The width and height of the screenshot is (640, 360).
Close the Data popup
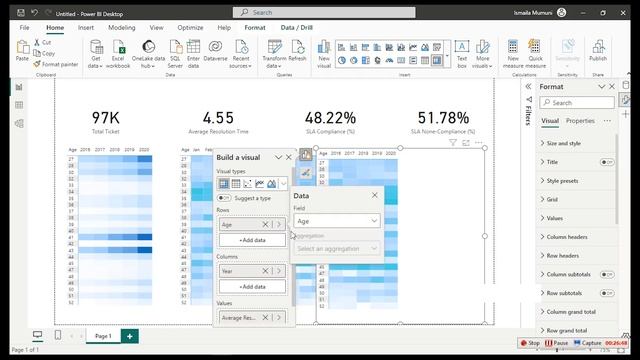(375, 195)
